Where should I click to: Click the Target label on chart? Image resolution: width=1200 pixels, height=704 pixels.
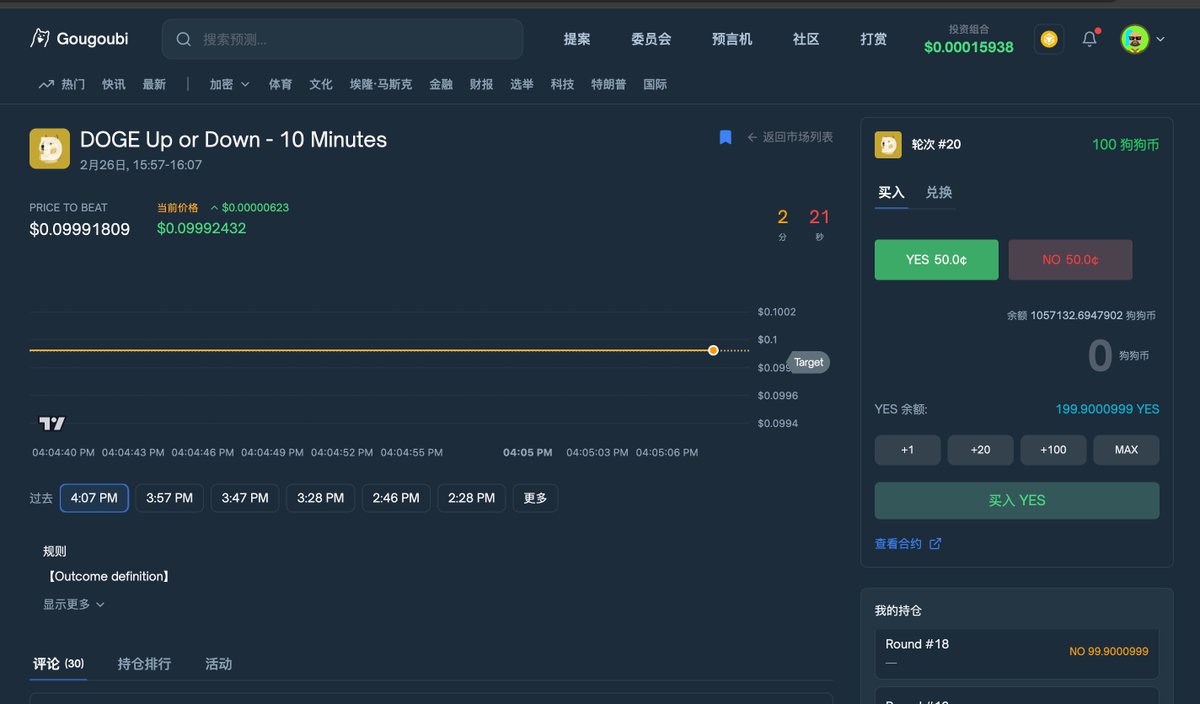point(809,362)
